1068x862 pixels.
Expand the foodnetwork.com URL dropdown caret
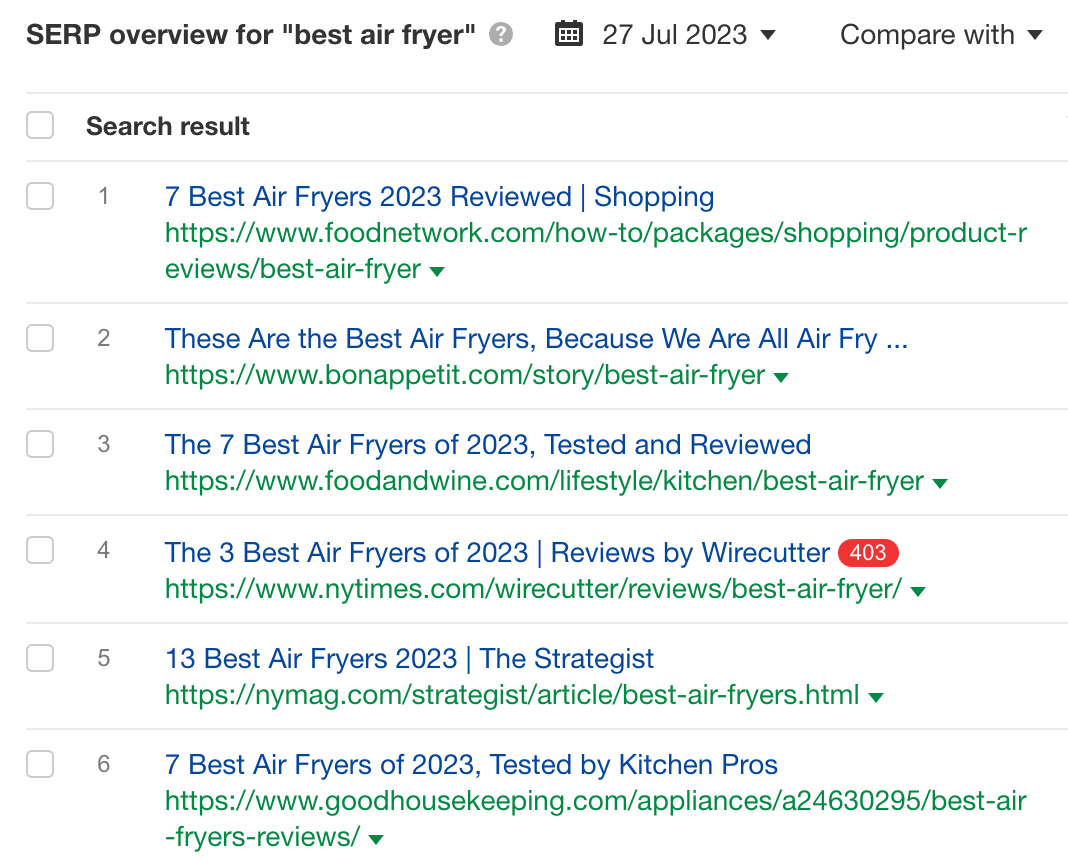coord(437,270)
